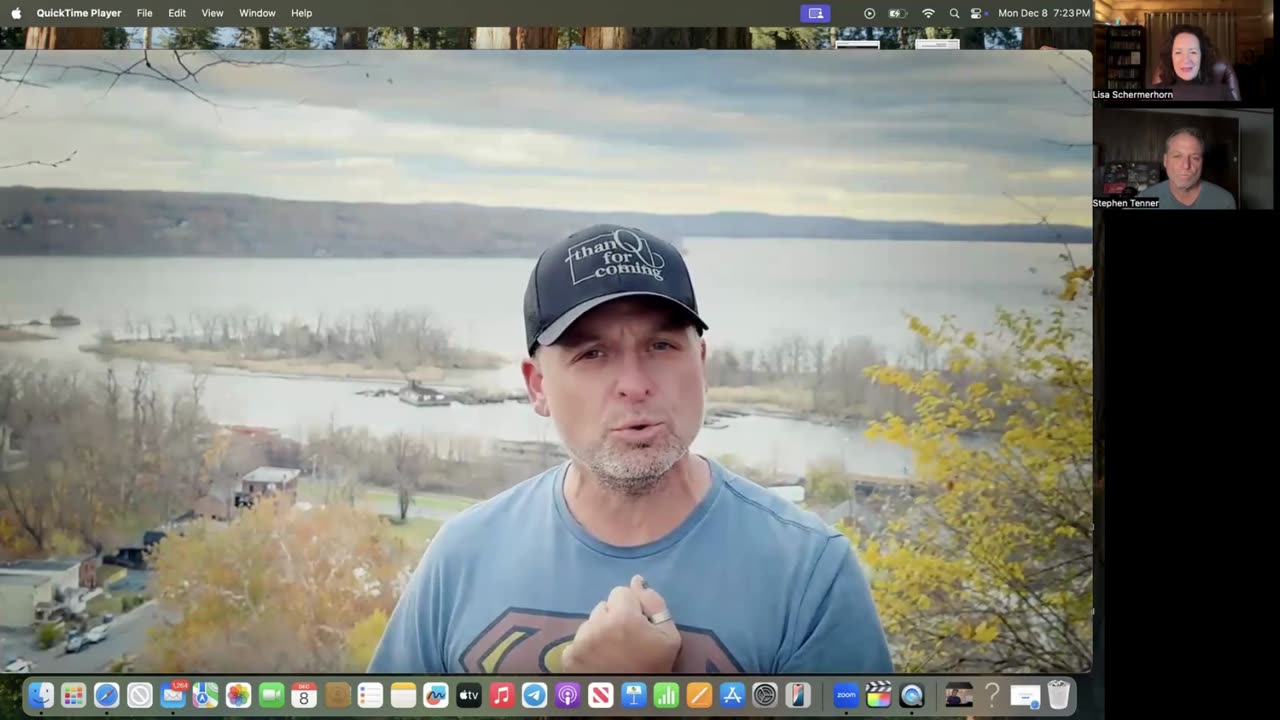
Task: Open the battery status menu
Action: pos(898,13)
